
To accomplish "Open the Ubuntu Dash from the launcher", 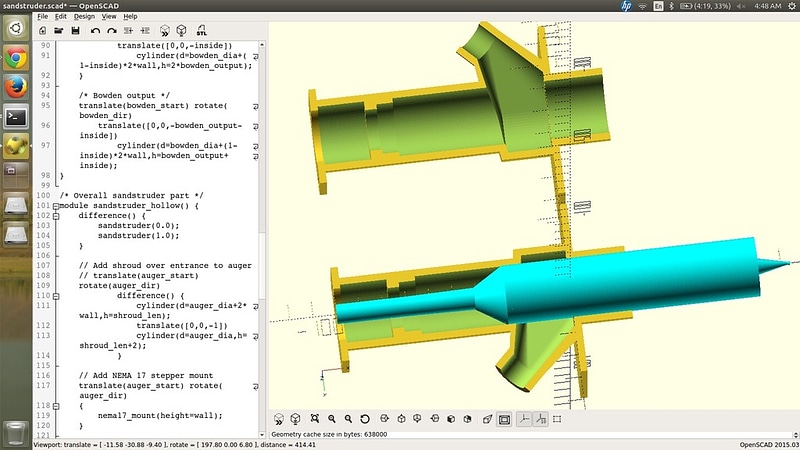I will pyautogui.click(x=16, y=28).
